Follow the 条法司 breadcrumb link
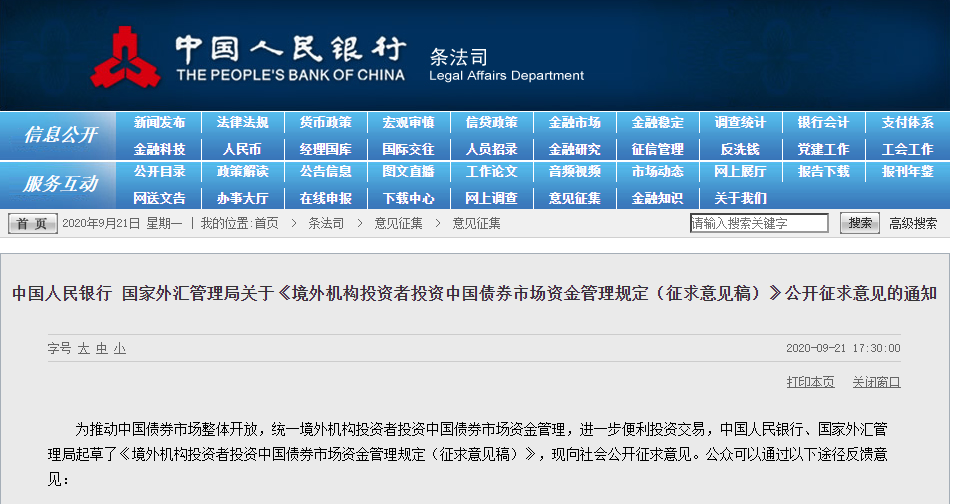Screen dimensions: 953x504 pyautogui.click(x=326, y=224)
